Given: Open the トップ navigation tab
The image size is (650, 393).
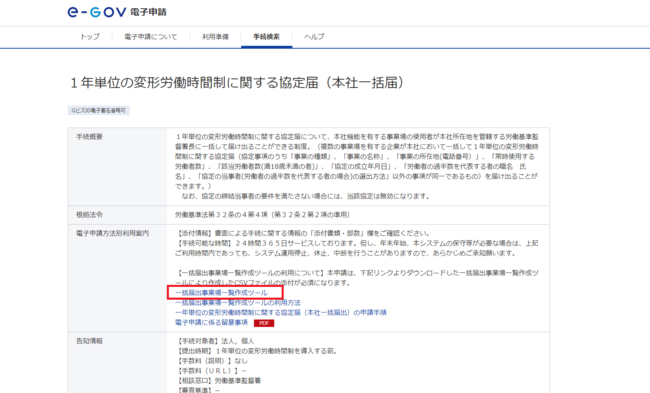Looking at the screenshot, I should pos(90,37).
